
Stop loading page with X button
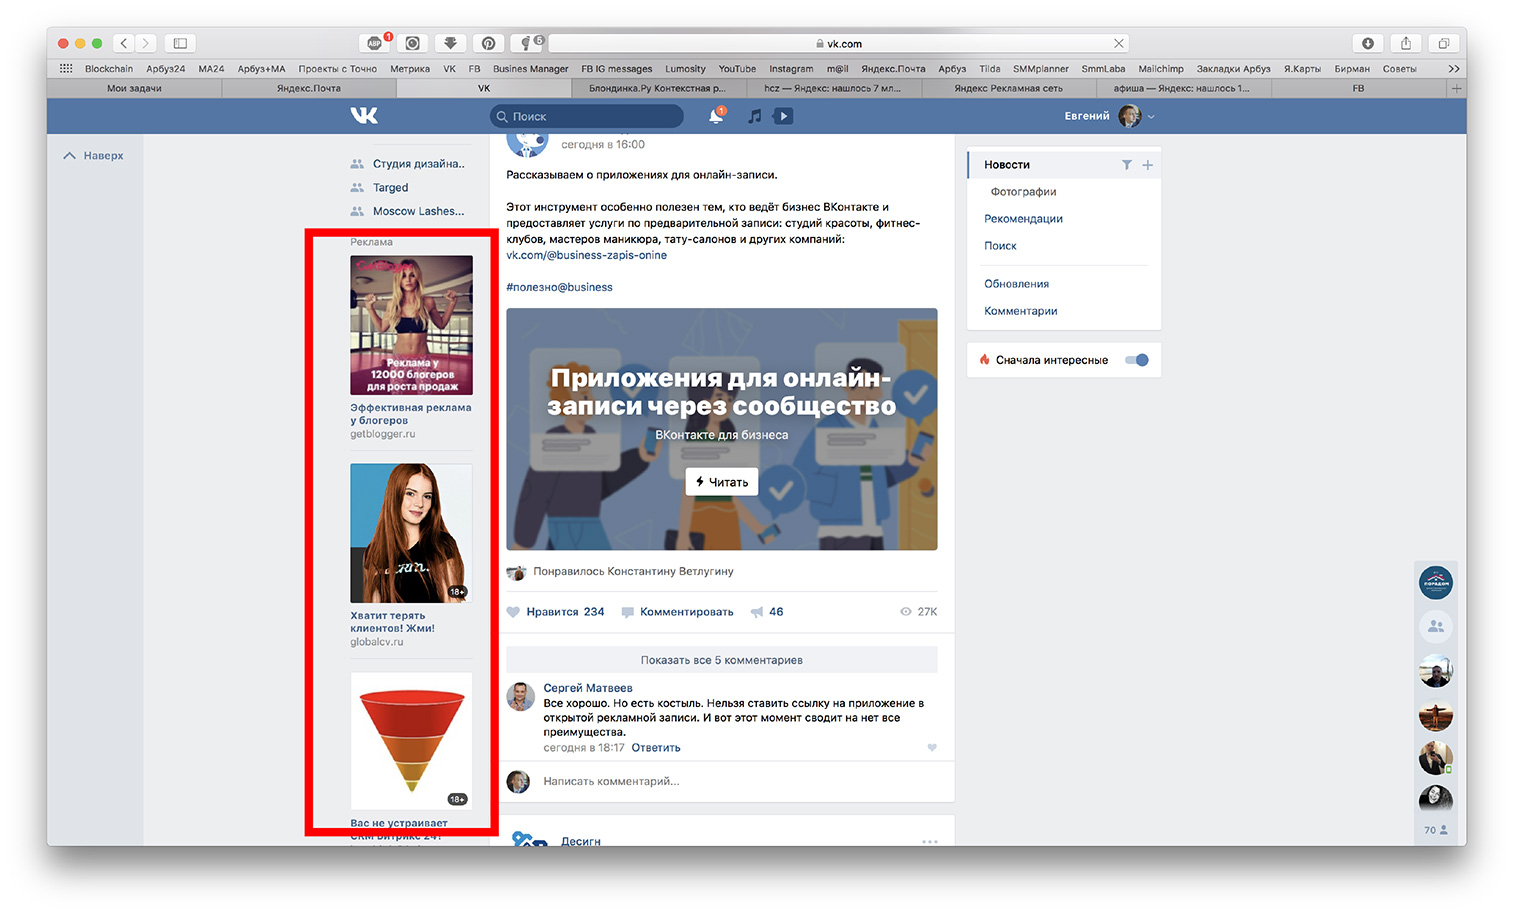[x=1119, y=43]
